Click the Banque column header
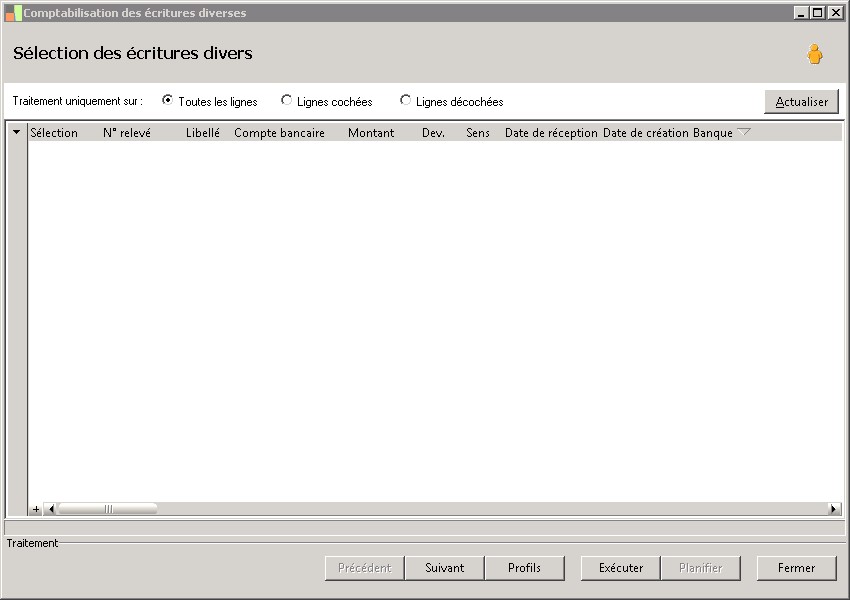The width and height of the screenshot is (850, 600). [712, 133]
